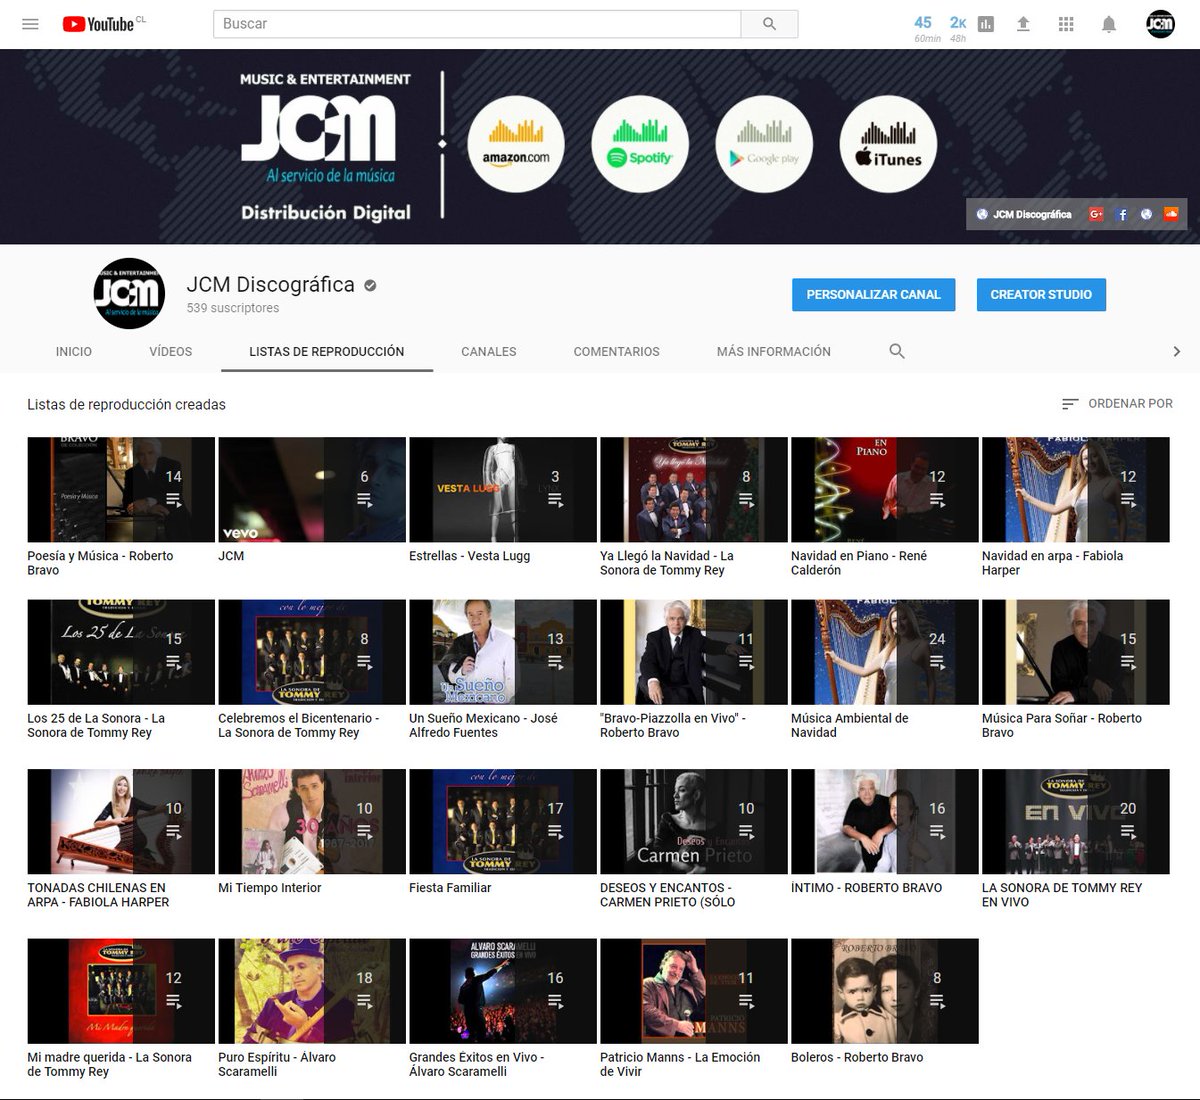Open the COMENTARIOS tab
This screenshot has height=1100, width=1200.
tap(616, 351)
